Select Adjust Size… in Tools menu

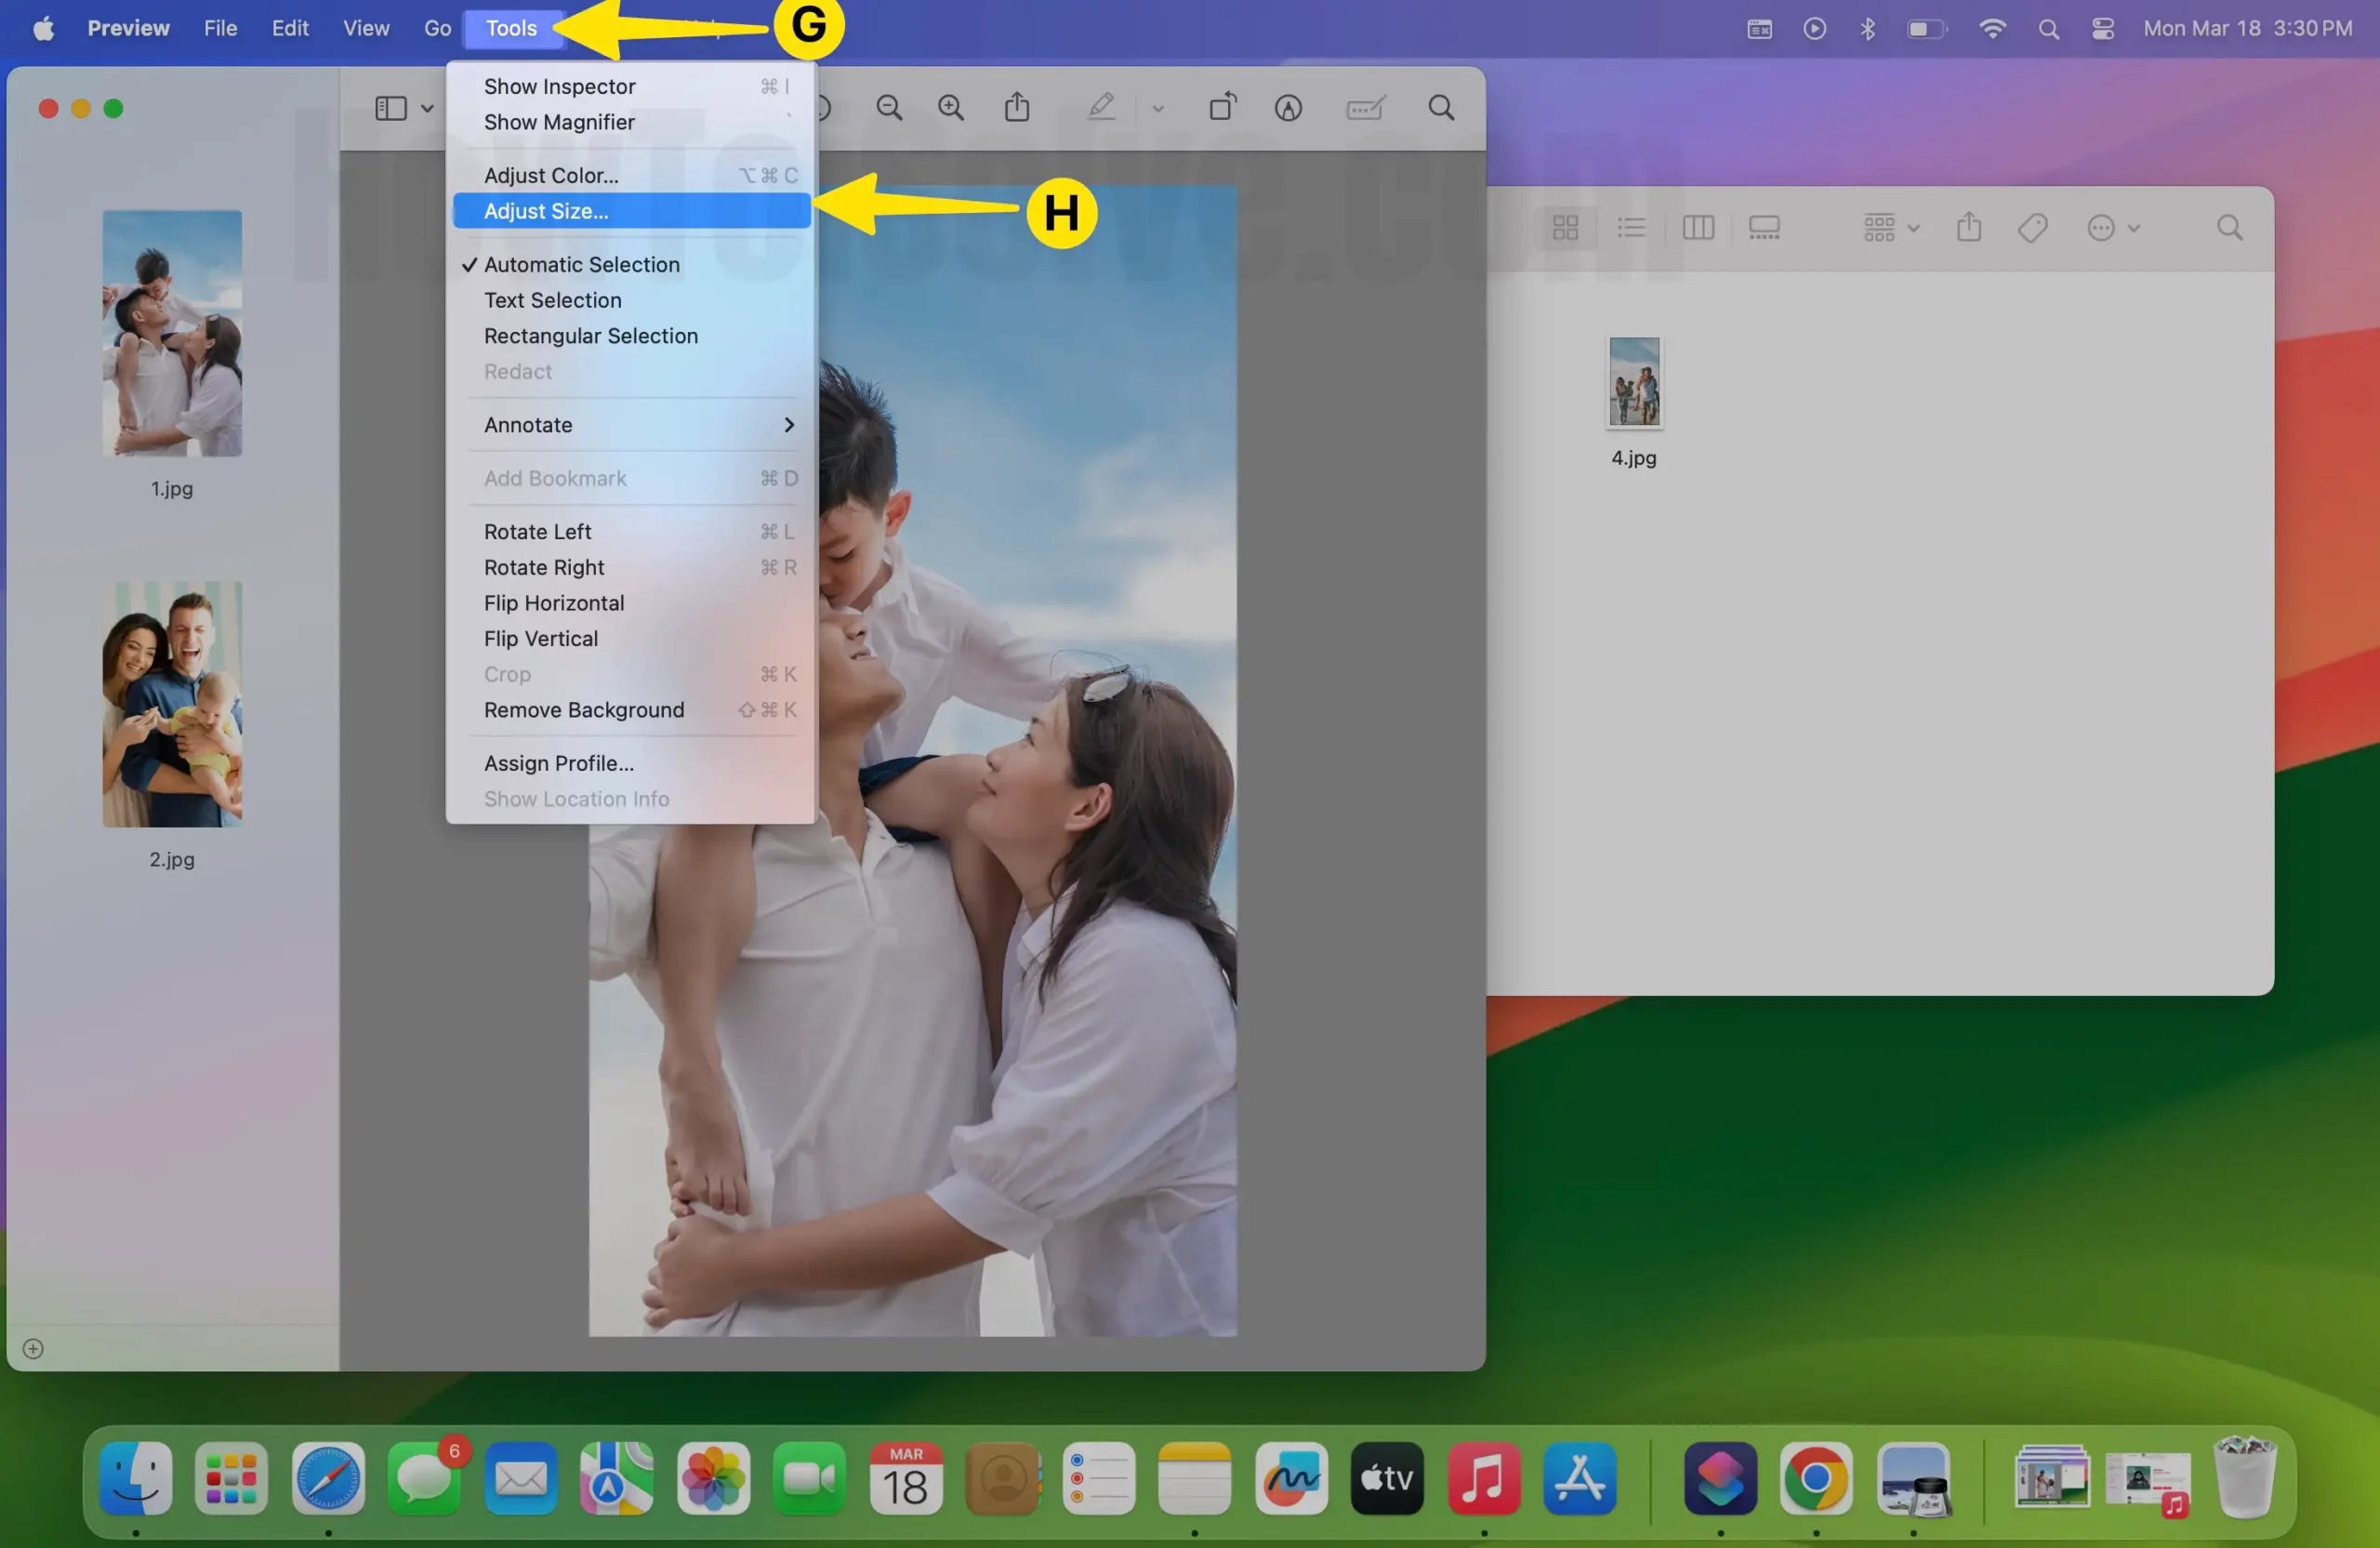click(x=631, y=211)
